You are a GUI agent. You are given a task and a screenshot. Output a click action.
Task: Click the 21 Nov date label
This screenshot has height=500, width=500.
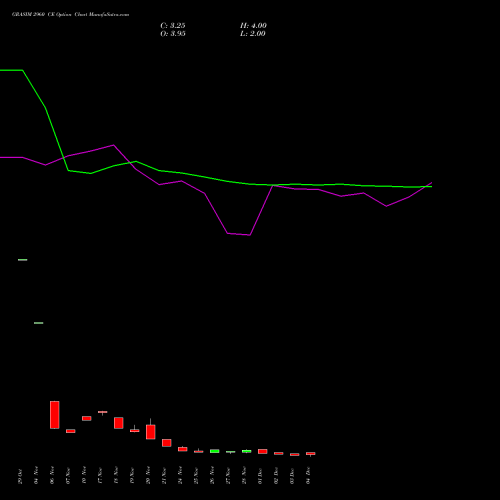coord(164,476)
